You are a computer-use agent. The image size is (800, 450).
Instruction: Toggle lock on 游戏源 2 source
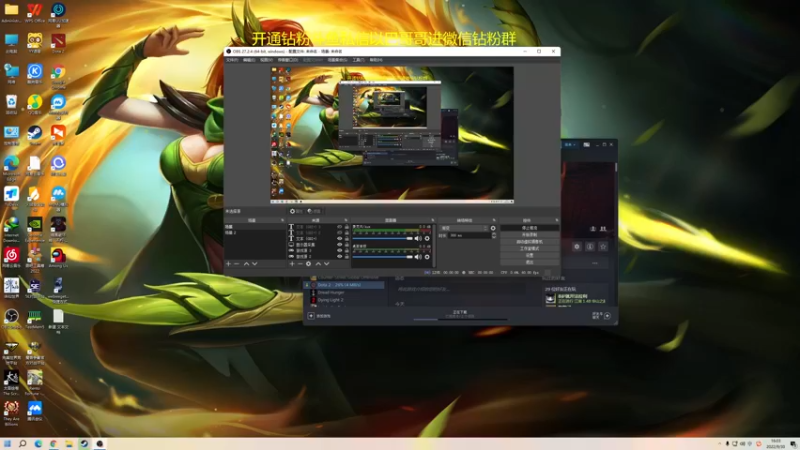pos(347,257)
